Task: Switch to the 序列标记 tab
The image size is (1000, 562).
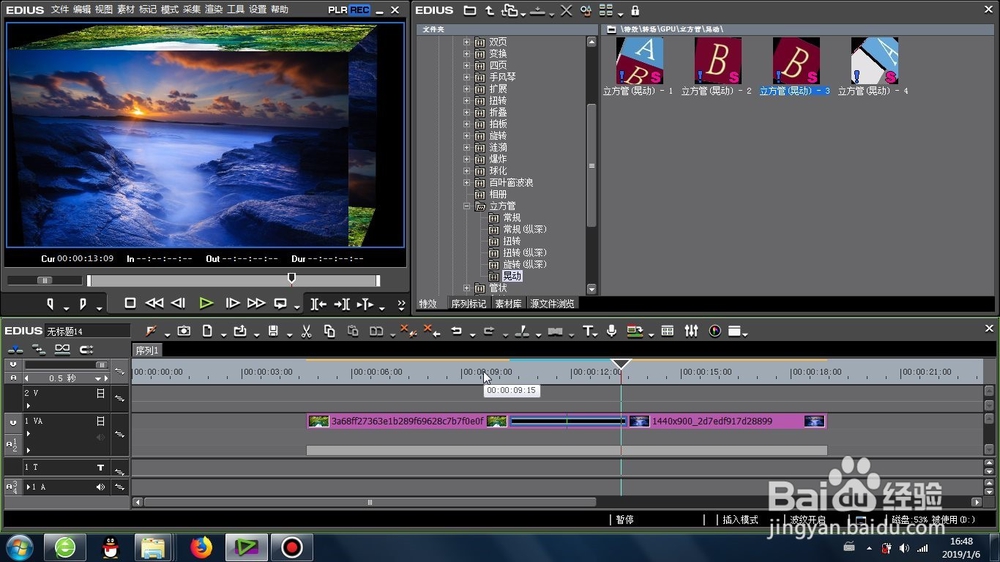Action: click(x=469, y=304)
